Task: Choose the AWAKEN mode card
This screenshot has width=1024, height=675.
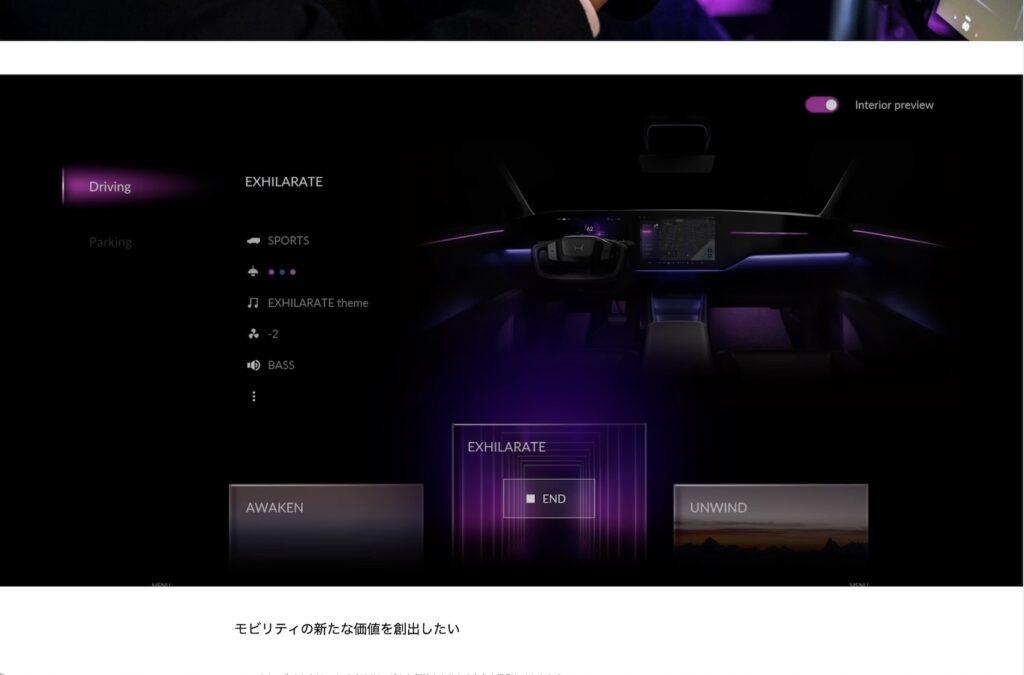Action: coord(326,526)
